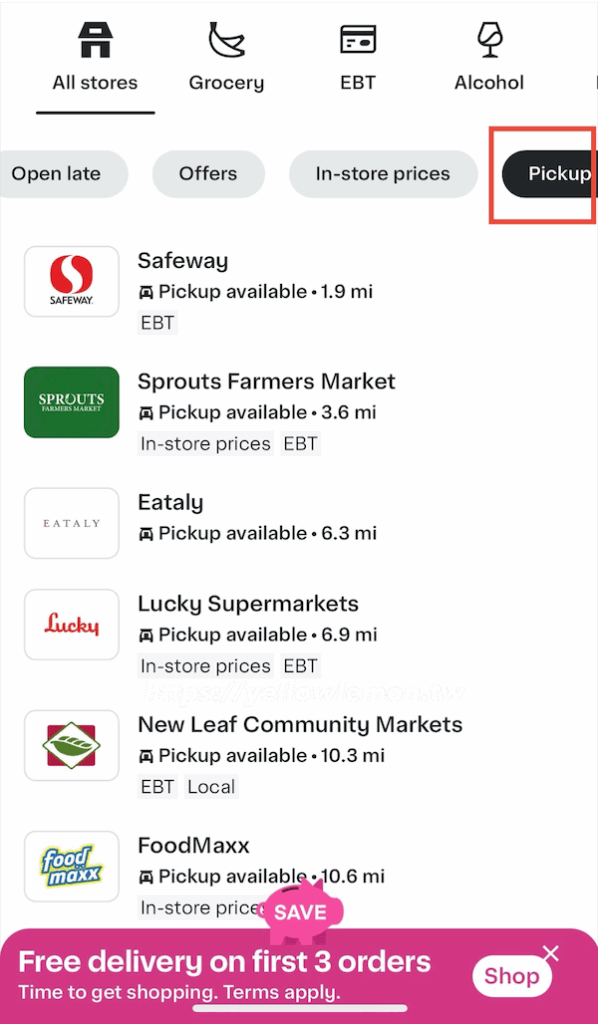Viewport: 598px width, 1024px height.
Task: Turn on the Offers filter chip
Action: (208, 174)
